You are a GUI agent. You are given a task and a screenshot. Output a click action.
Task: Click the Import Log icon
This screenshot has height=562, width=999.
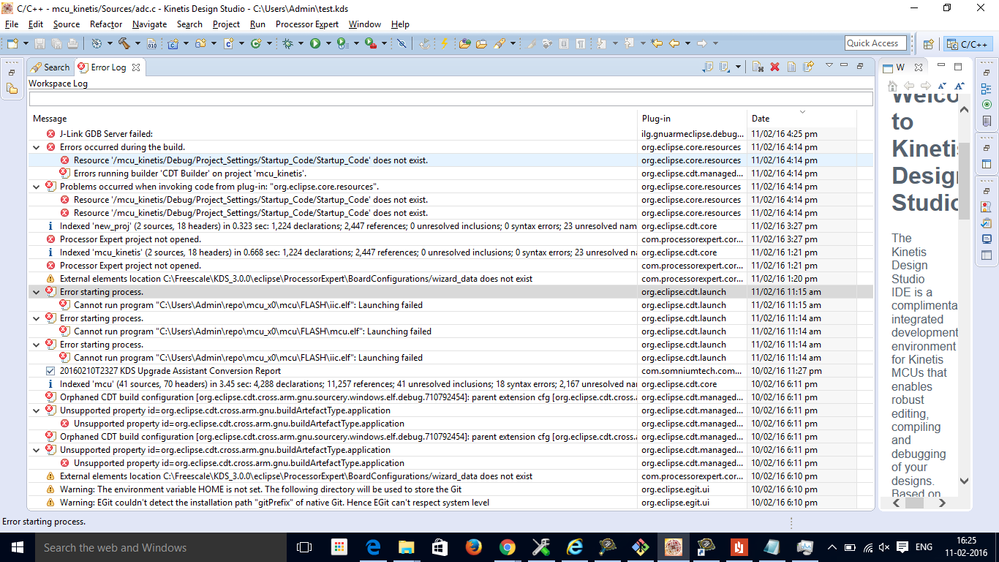(724, 66)
